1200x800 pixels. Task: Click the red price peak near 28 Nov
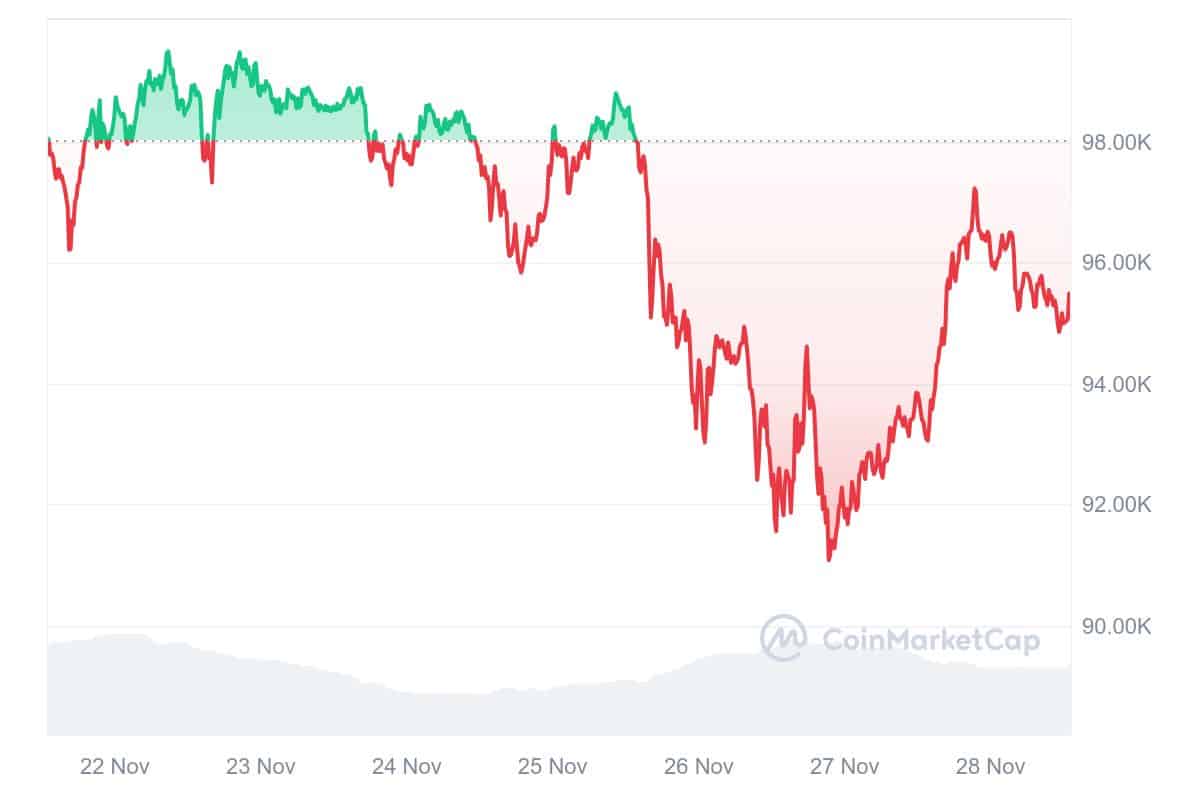(x=974, y=189)
